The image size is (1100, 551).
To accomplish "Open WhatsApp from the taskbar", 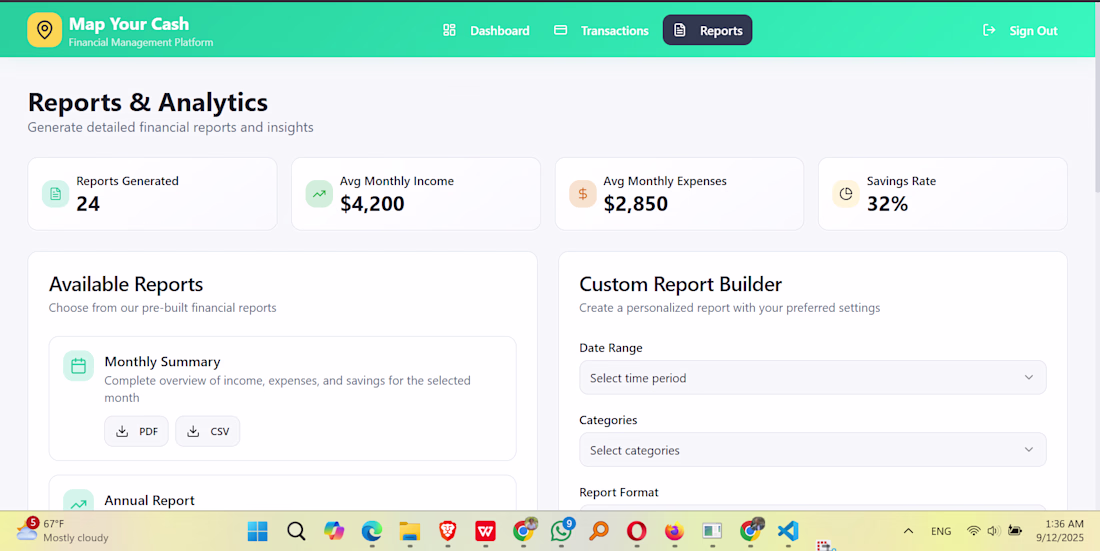I will [561, 531].
